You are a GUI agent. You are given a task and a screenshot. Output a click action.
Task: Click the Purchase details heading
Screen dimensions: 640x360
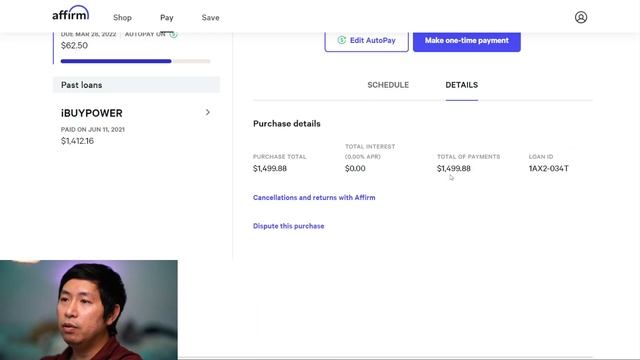pyautogui.click(x=287, y=124)
